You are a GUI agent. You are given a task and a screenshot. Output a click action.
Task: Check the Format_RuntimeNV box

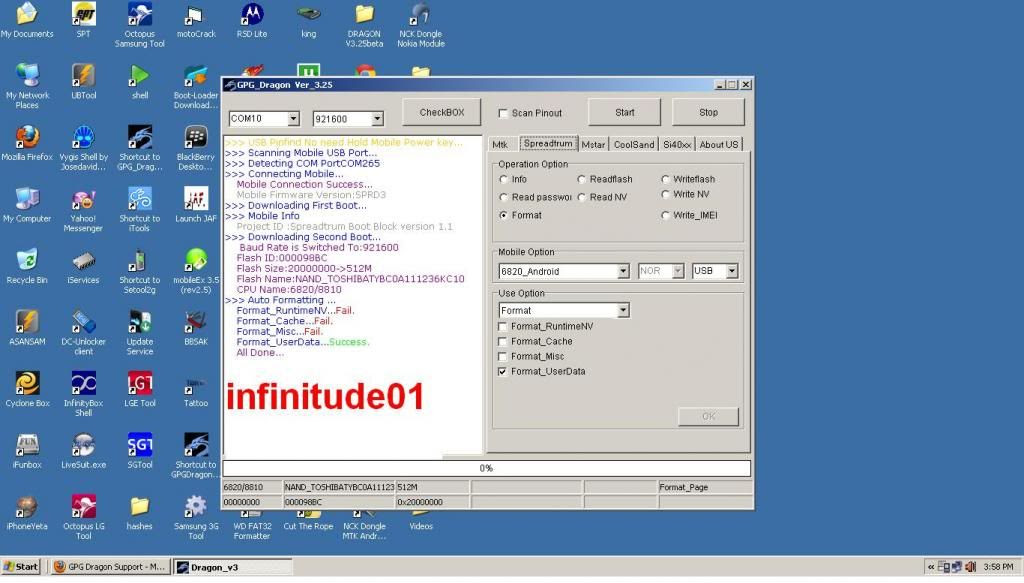tap(502, 326)
